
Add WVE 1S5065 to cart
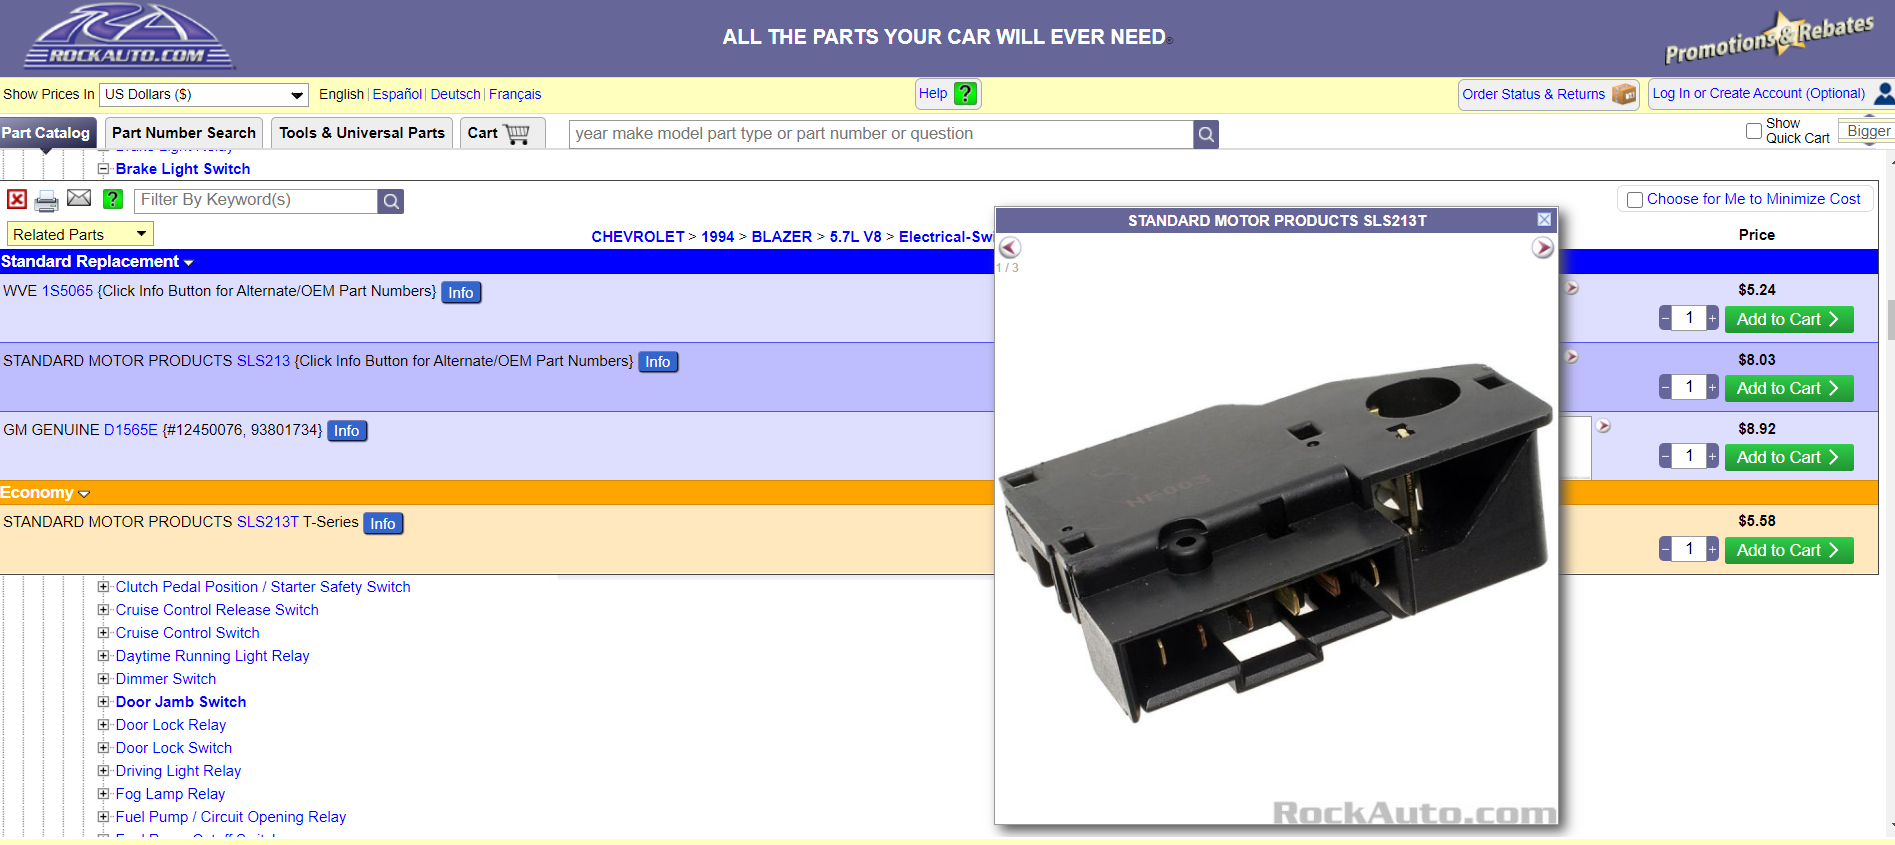(1789, 319)
